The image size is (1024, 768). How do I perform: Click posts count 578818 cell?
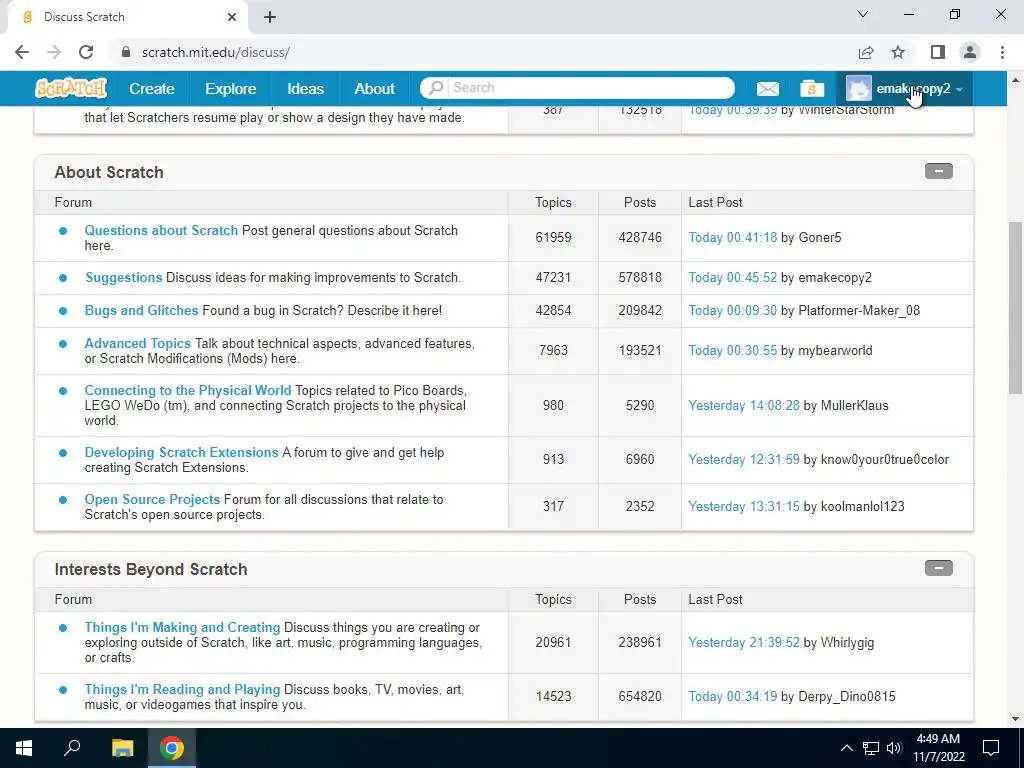[x=640, y=278]
